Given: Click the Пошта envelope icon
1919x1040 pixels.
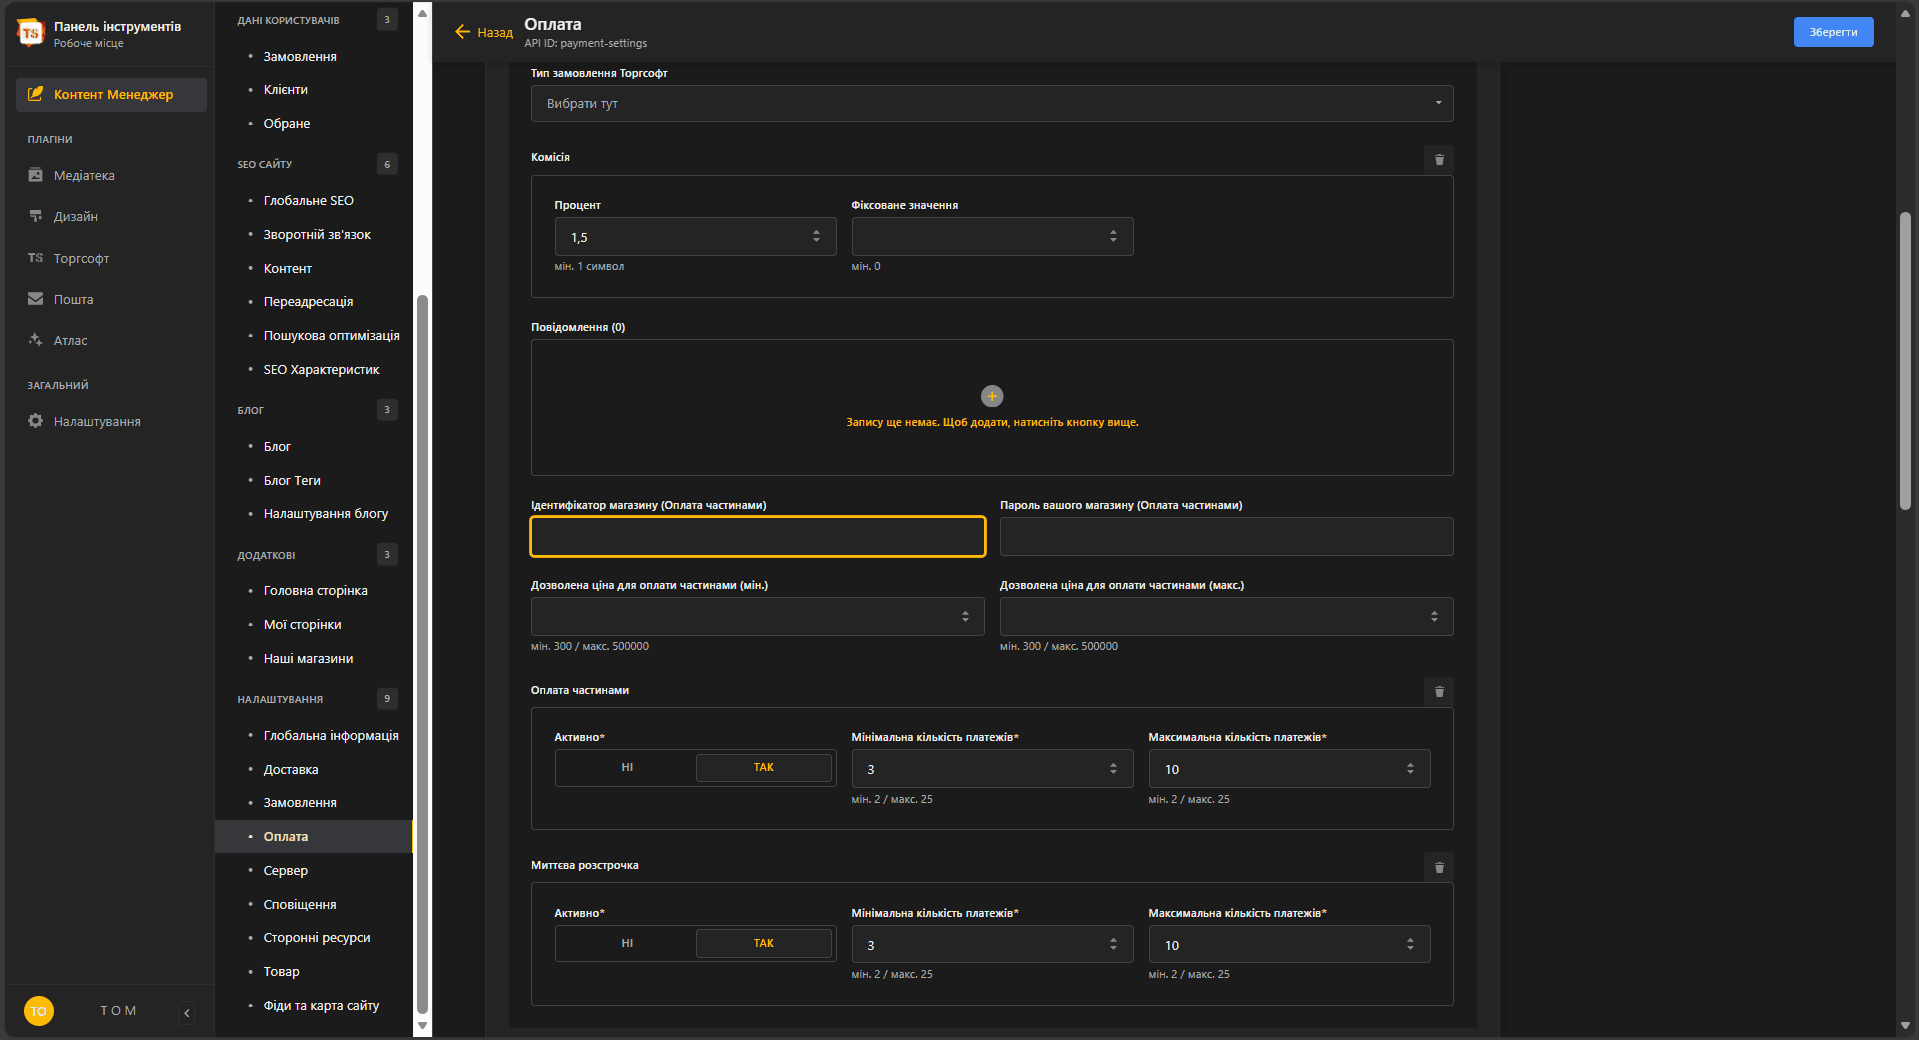Looking at the screenshot, I should click(36, 299).
